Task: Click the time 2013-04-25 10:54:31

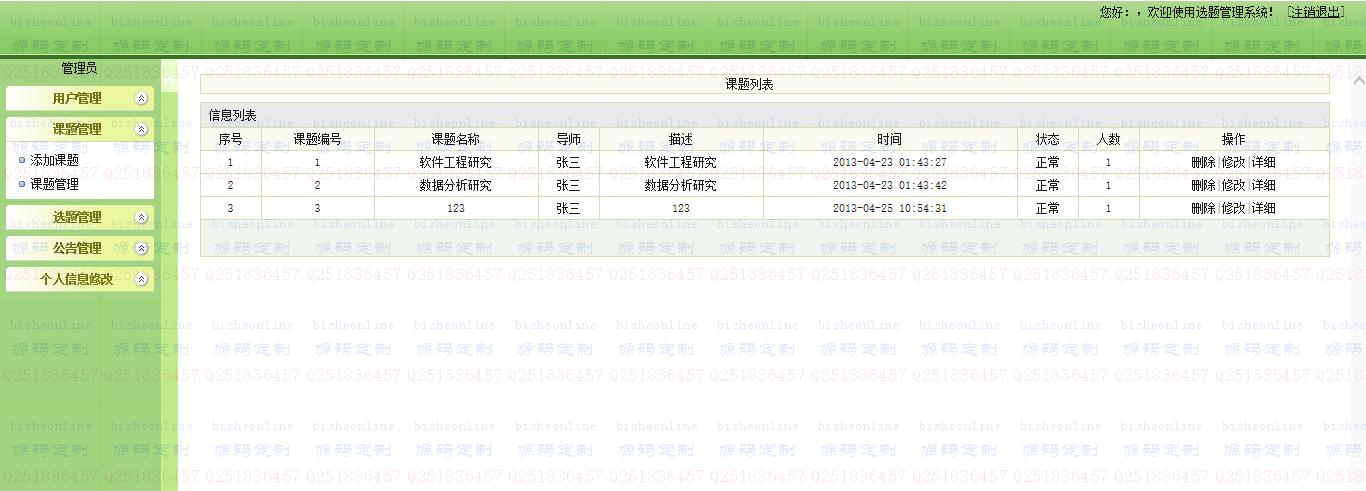Action: [890, 208]
